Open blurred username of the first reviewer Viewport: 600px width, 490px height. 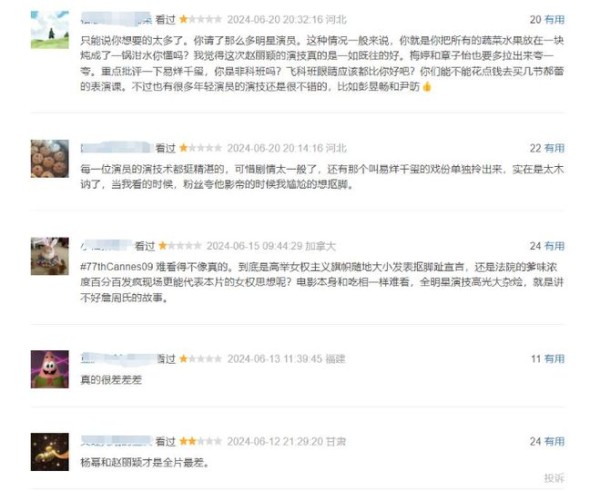(x=116, y=19)
